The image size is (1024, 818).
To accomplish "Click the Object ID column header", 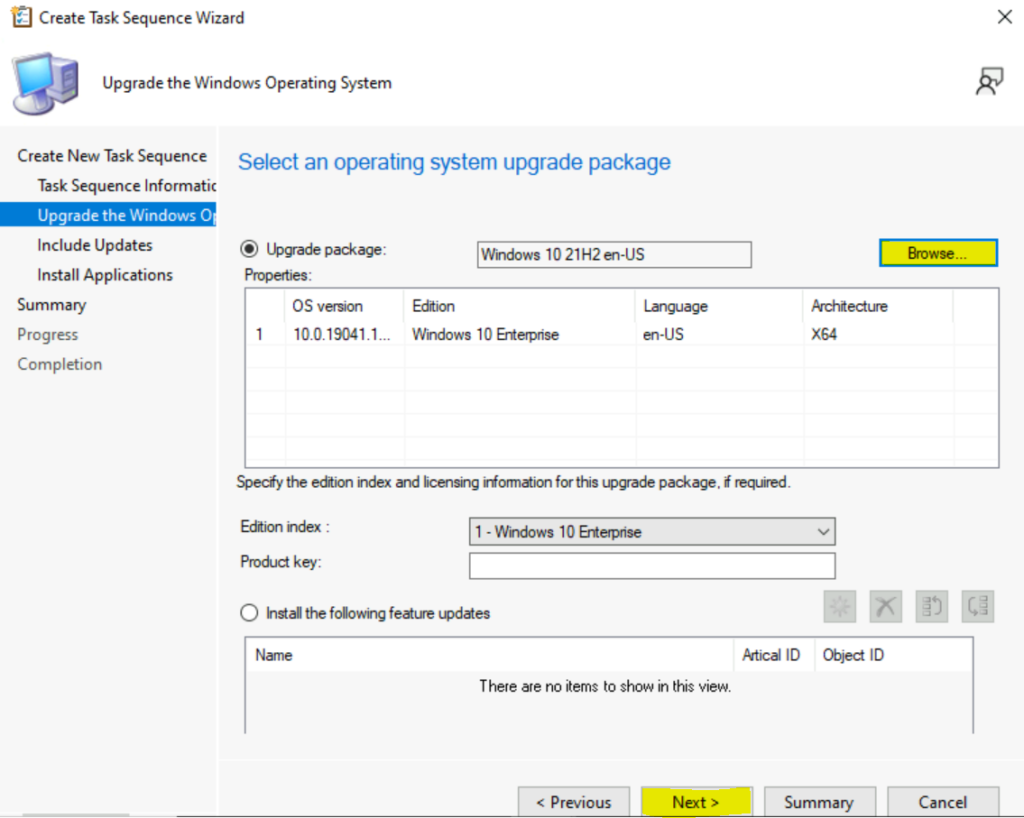I will [x=893, y=655].
